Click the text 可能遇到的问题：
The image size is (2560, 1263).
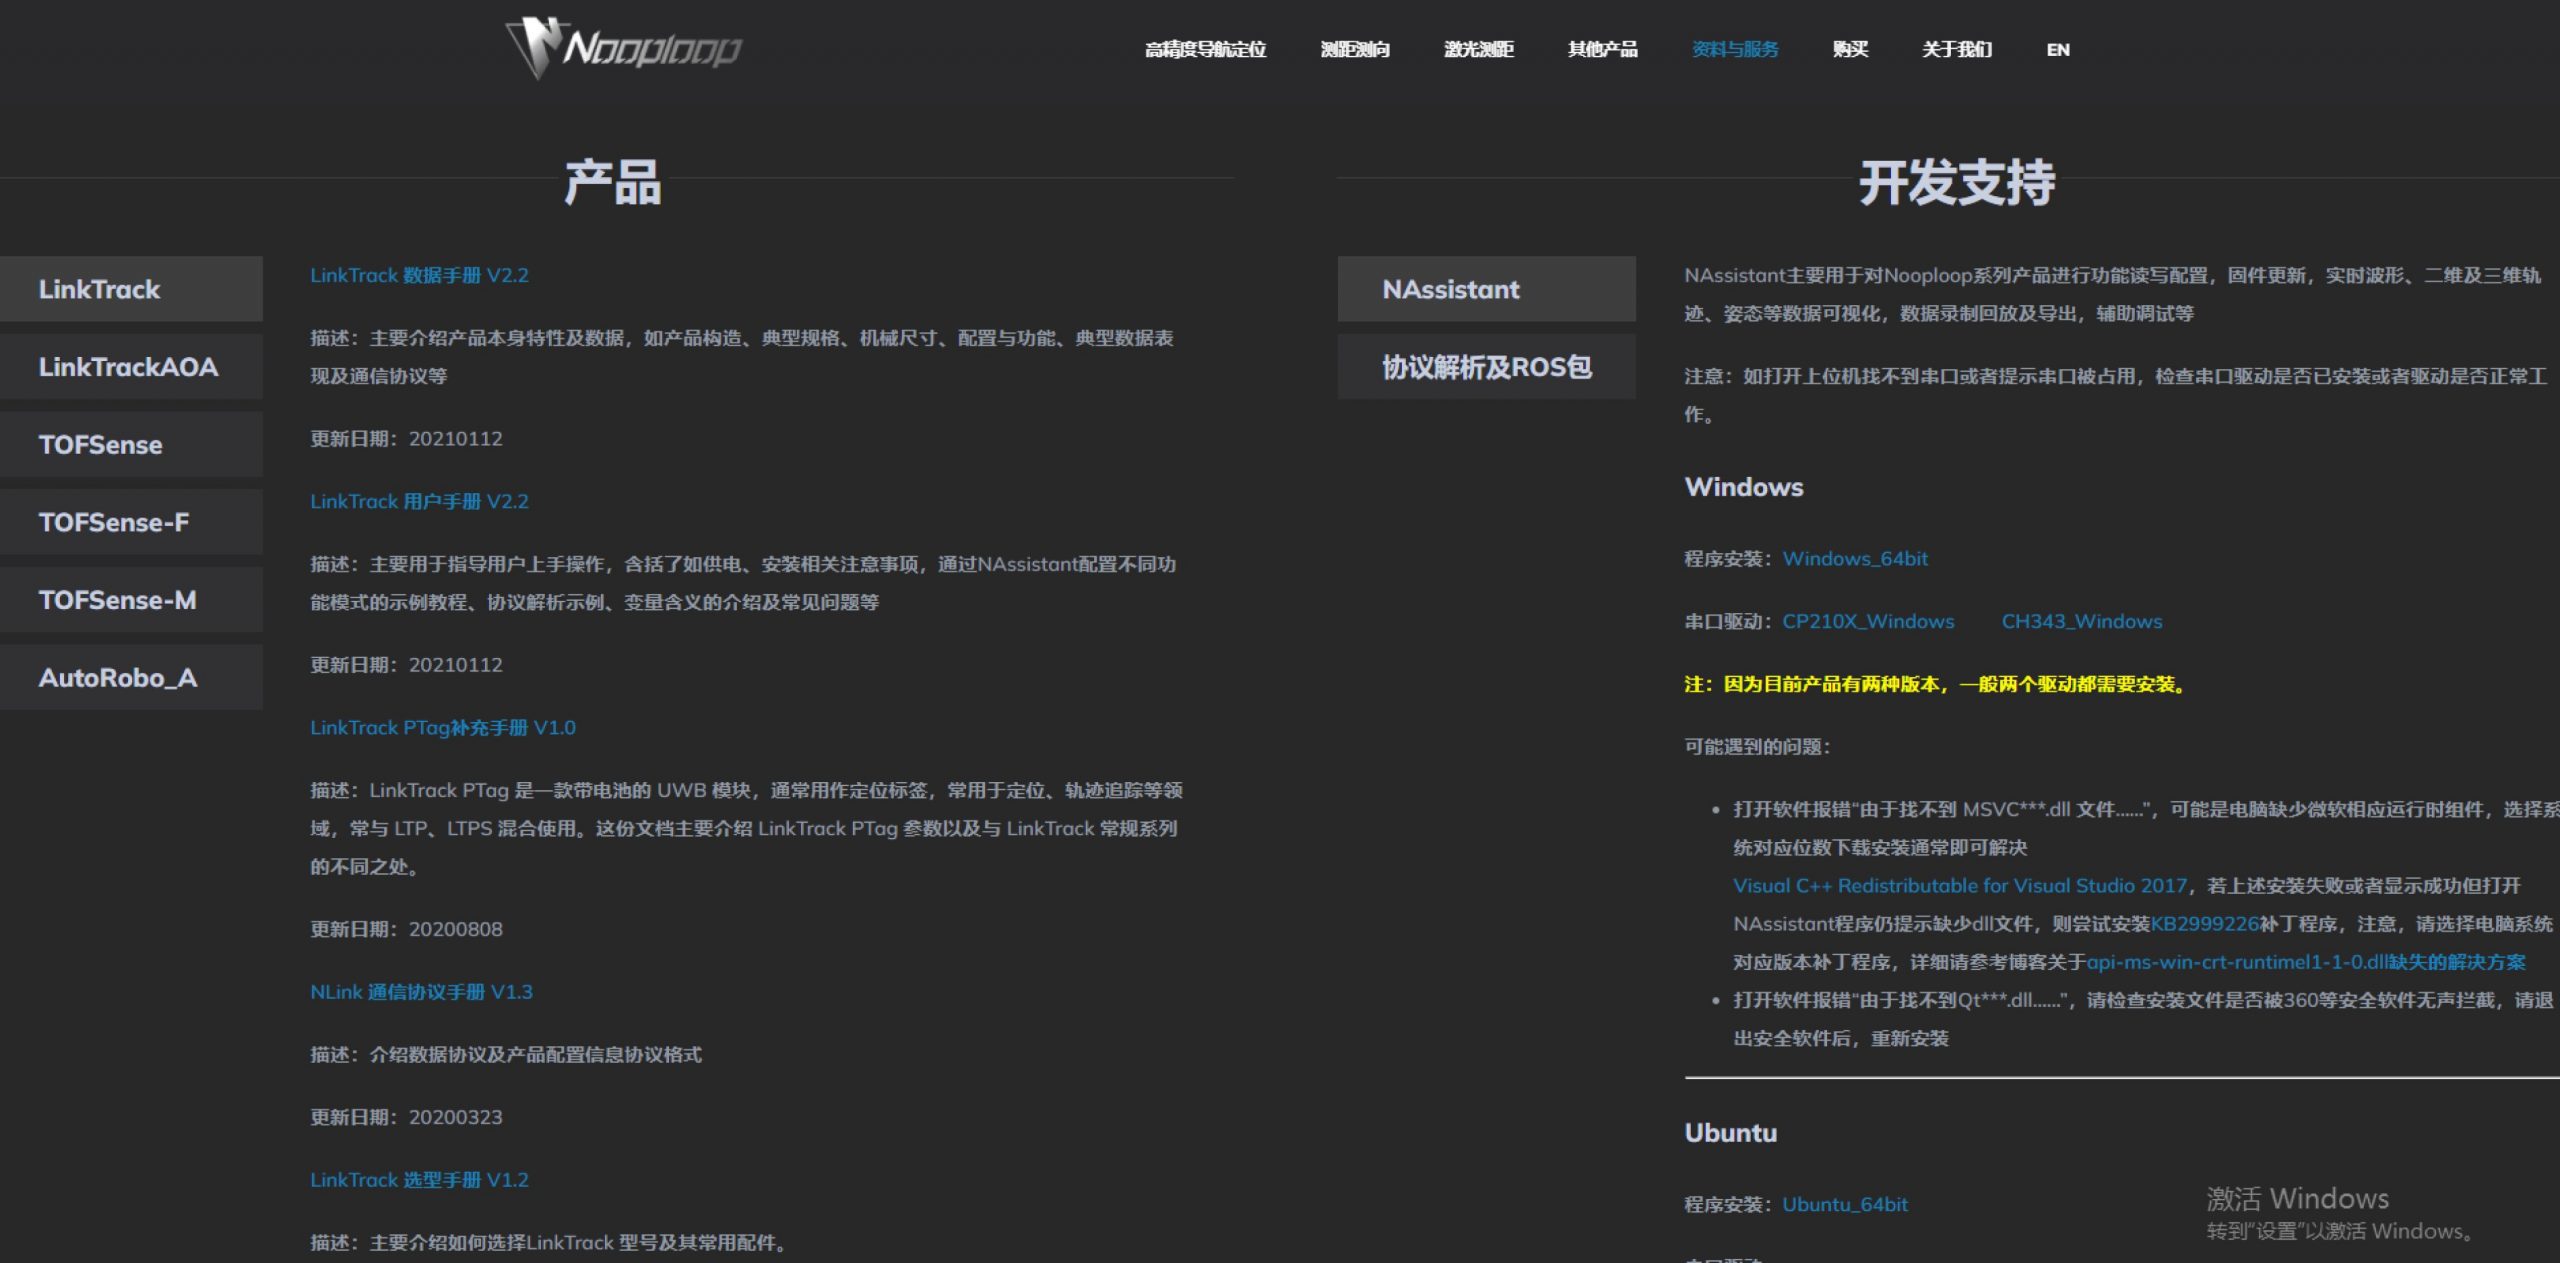tap(1757, 747)
